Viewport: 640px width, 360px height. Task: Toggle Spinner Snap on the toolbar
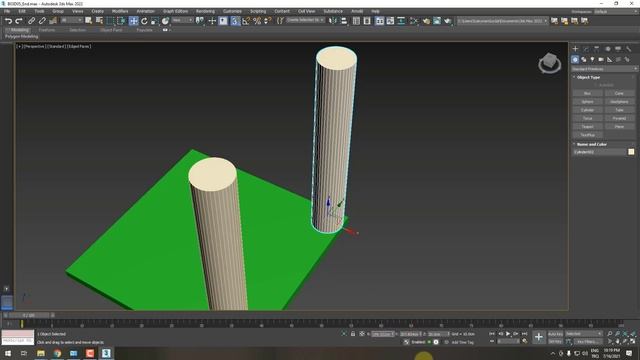267,20
